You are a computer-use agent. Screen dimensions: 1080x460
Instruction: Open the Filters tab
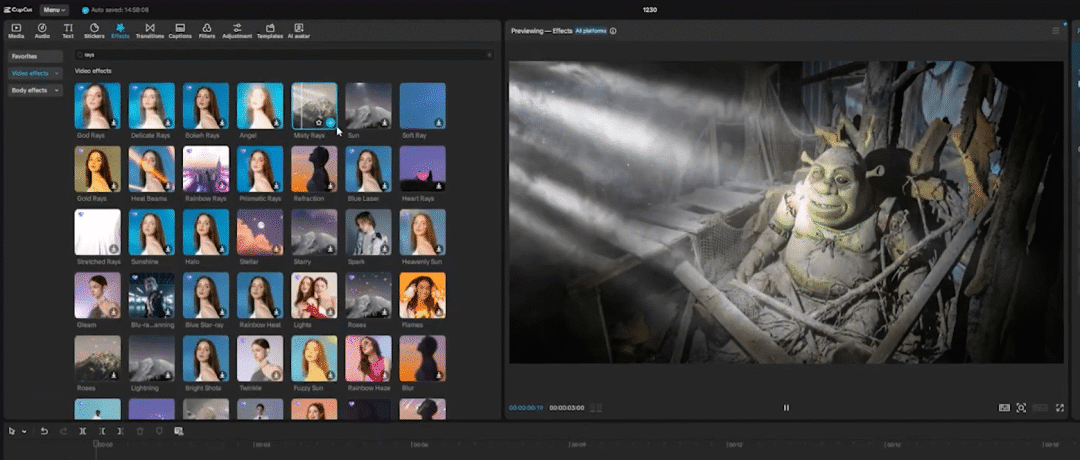(207, 31)
